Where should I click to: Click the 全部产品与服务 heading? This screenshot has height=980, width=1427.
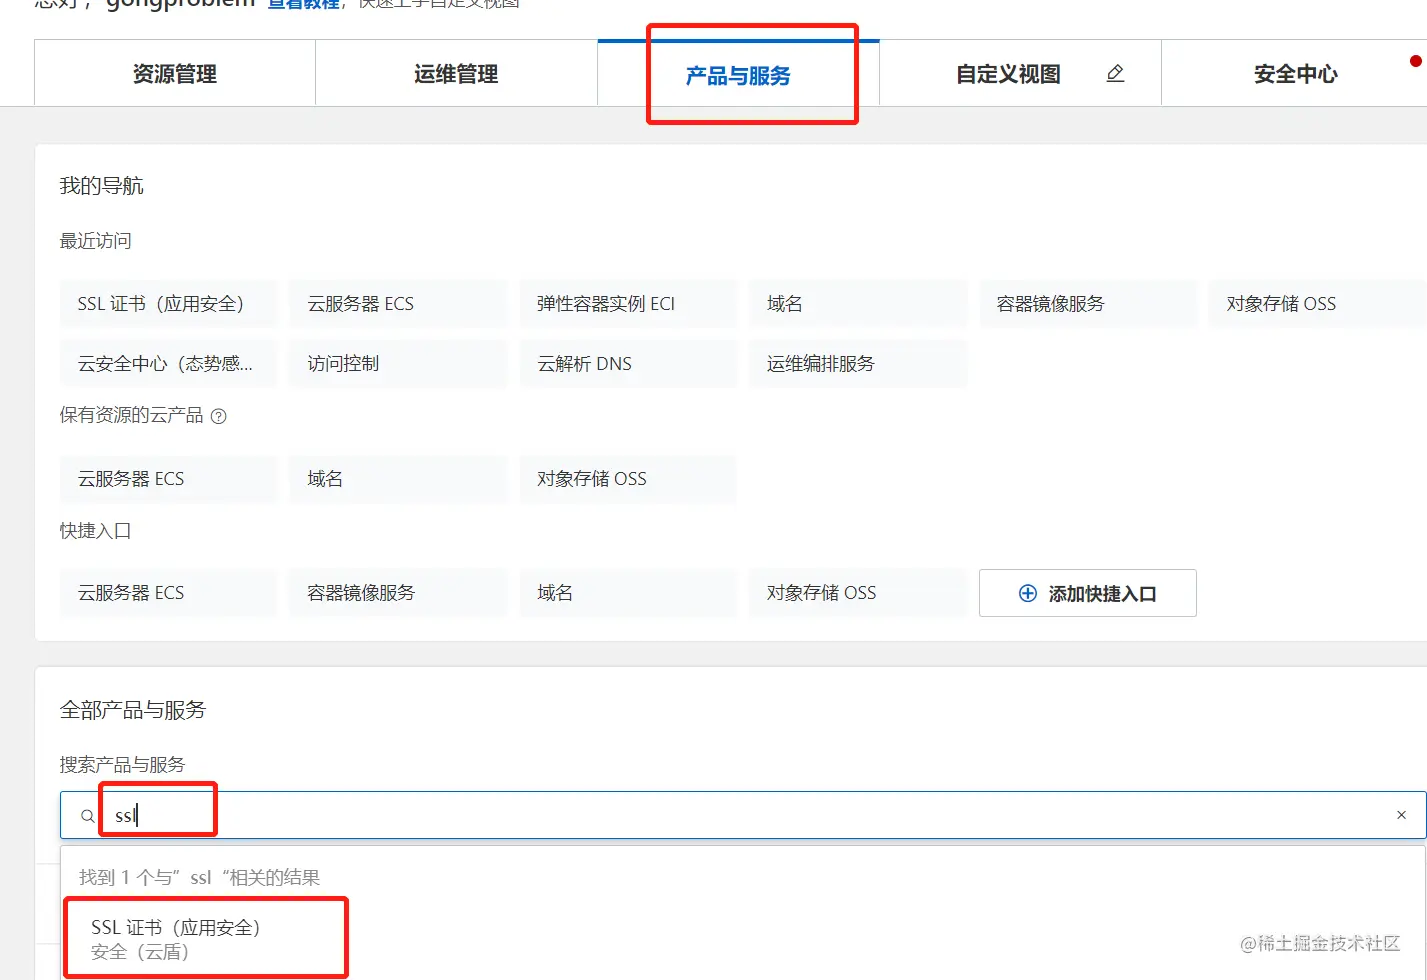(x=133, y=710)
